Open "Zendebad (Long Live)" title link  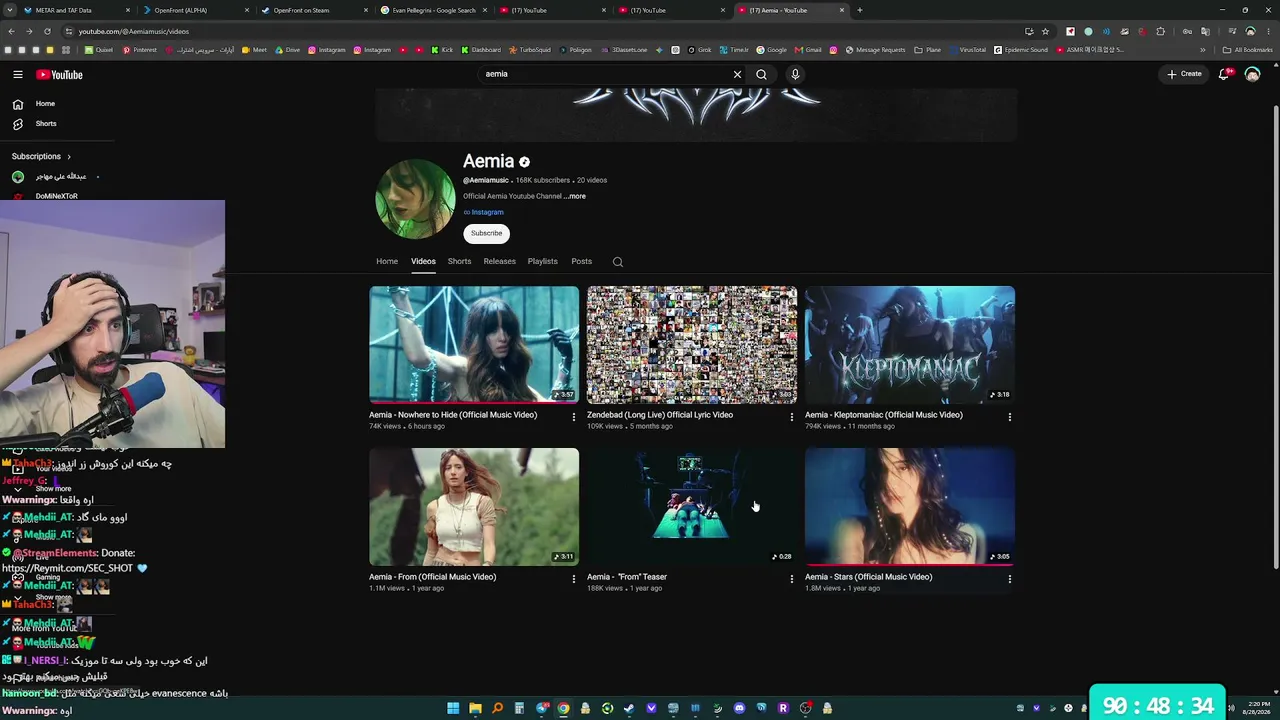point(660,415)
